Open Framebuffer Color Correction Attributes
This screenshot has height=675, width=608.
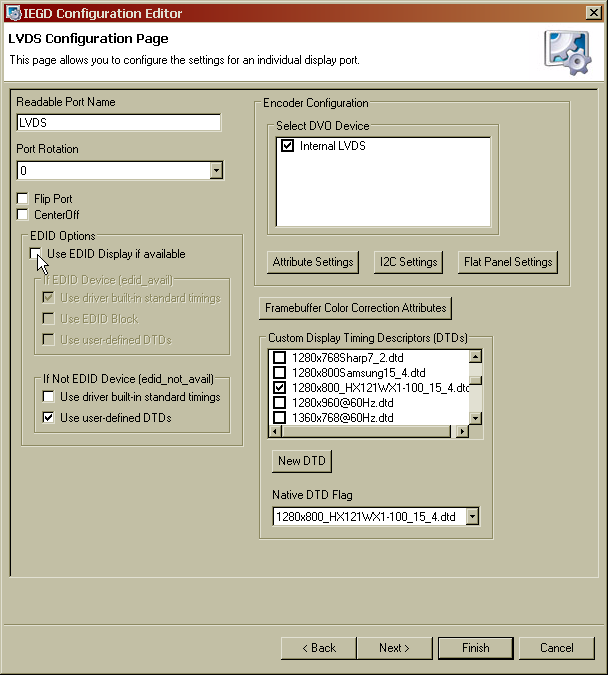click(355, 308)
